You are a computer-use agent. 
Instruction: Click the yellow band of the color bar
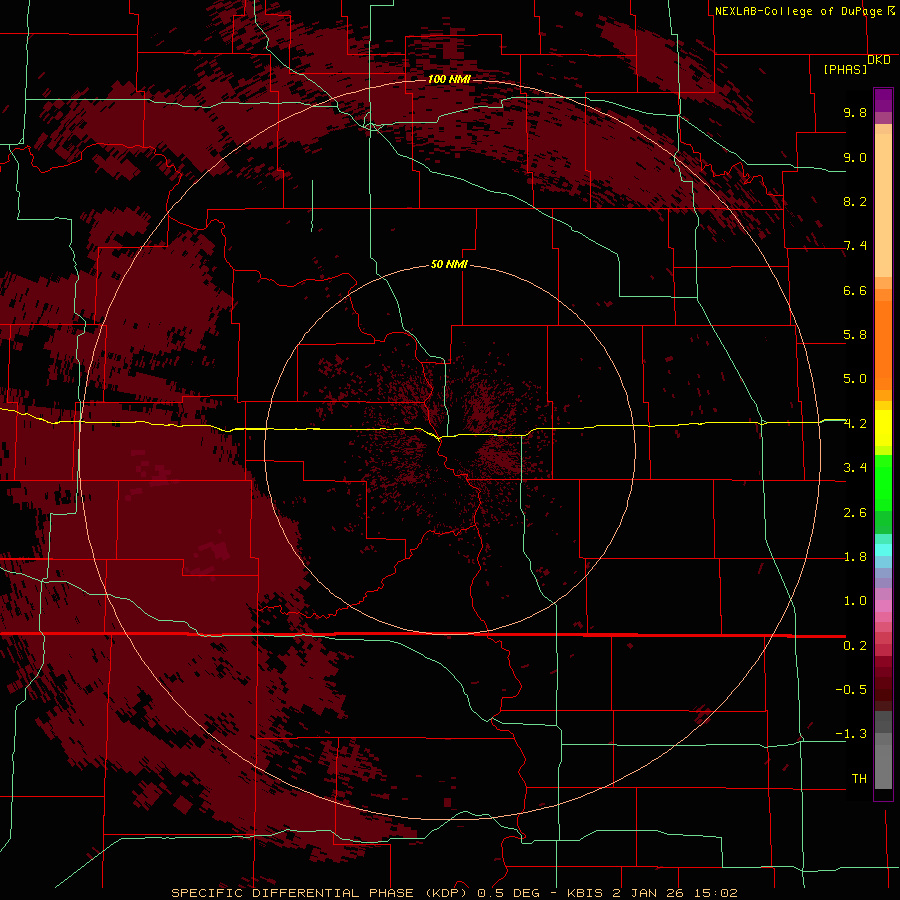[883, 428]
